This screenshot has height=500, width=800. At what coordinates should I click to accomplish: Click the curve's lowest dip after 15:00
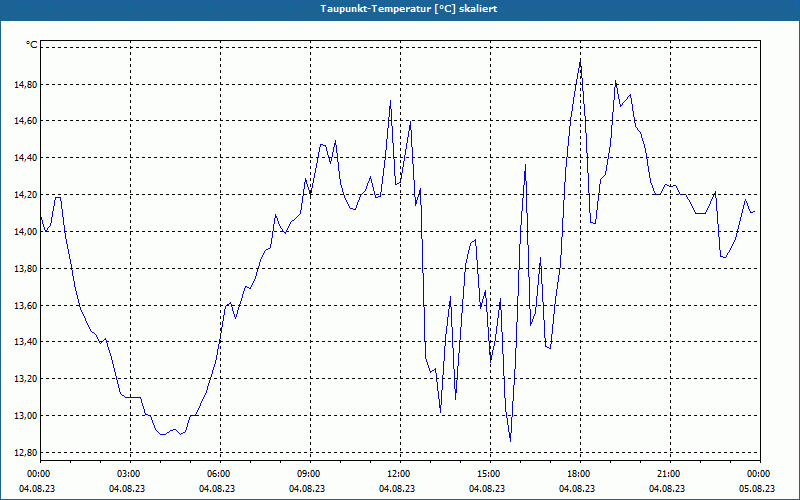(x=510, y=441)
